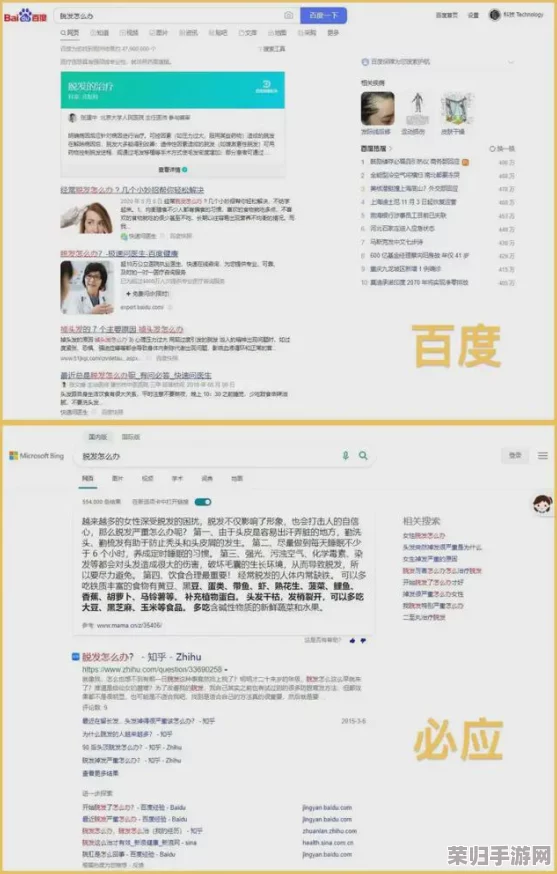
Task: Select Bing 图片 results tab
Action: click(x=117, y=478)
